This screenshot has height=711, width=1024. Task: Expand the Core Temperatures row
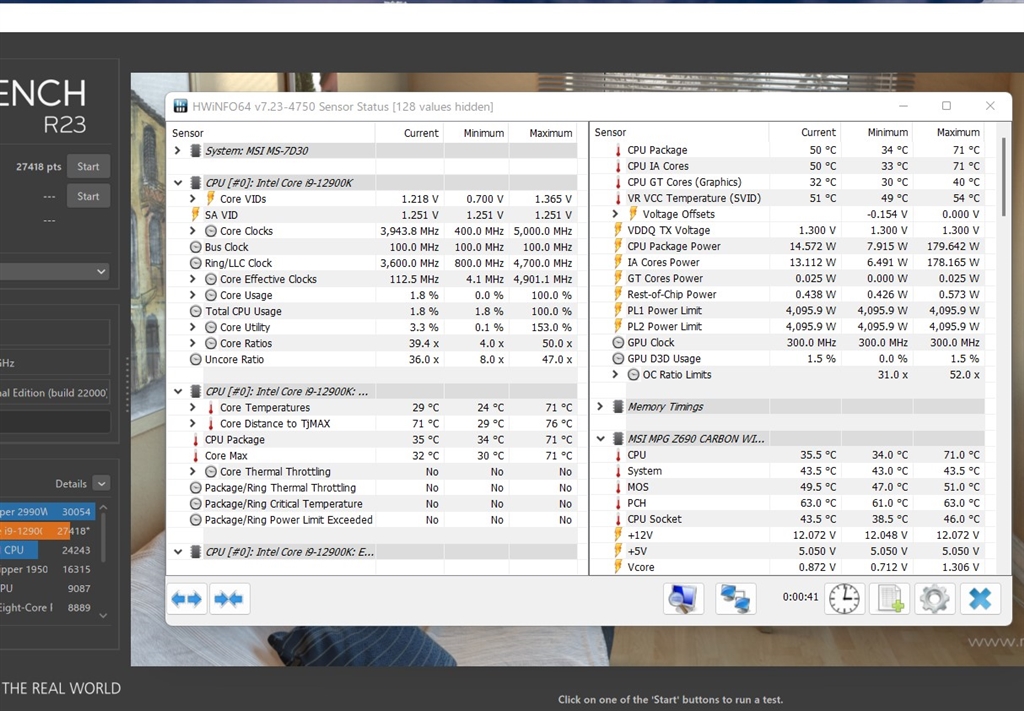click(193, 407)
